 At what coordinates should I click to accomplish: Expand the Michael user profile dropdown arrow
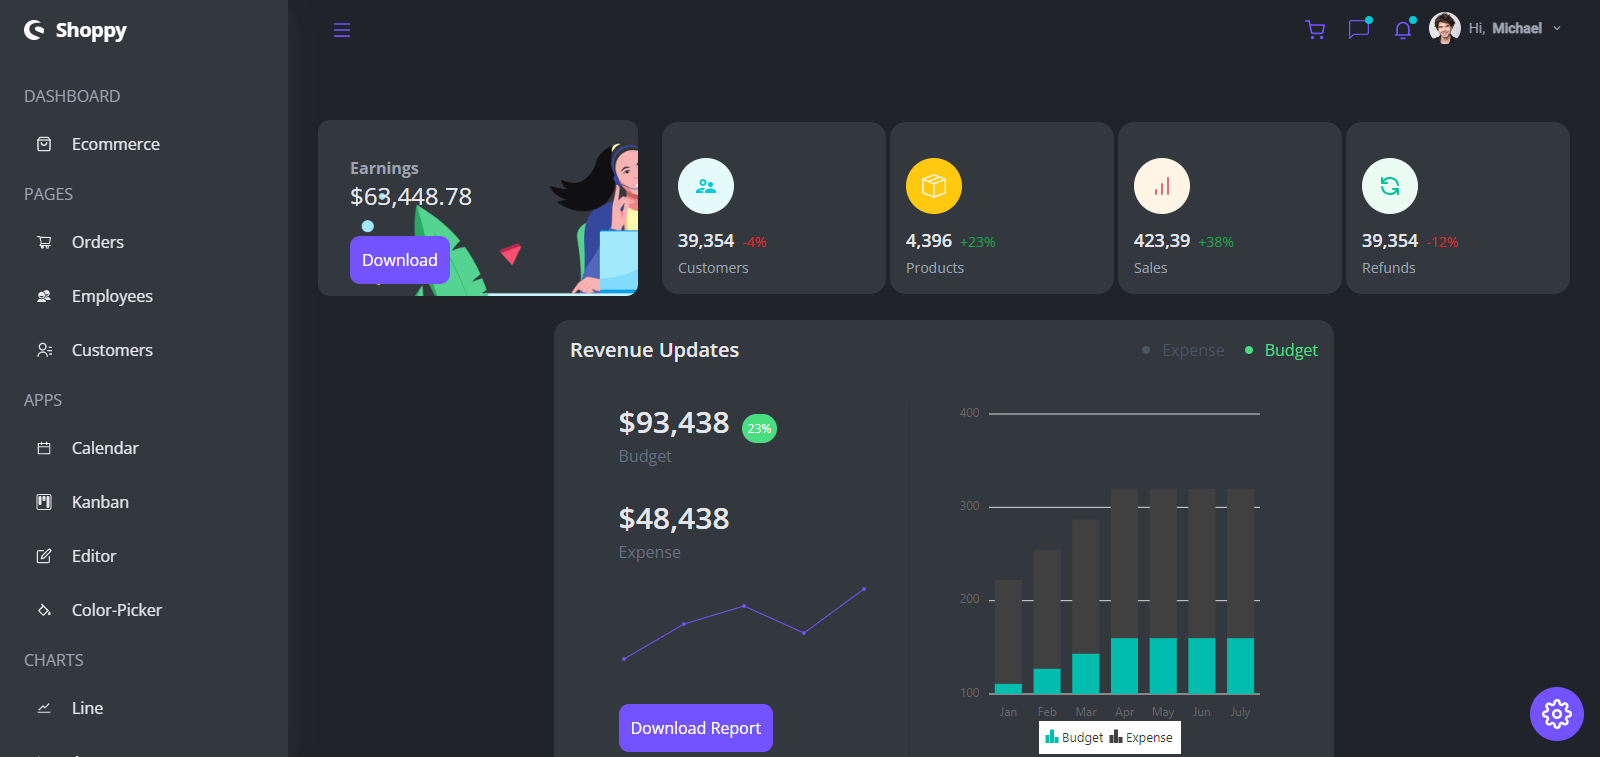coord(1557,29)
